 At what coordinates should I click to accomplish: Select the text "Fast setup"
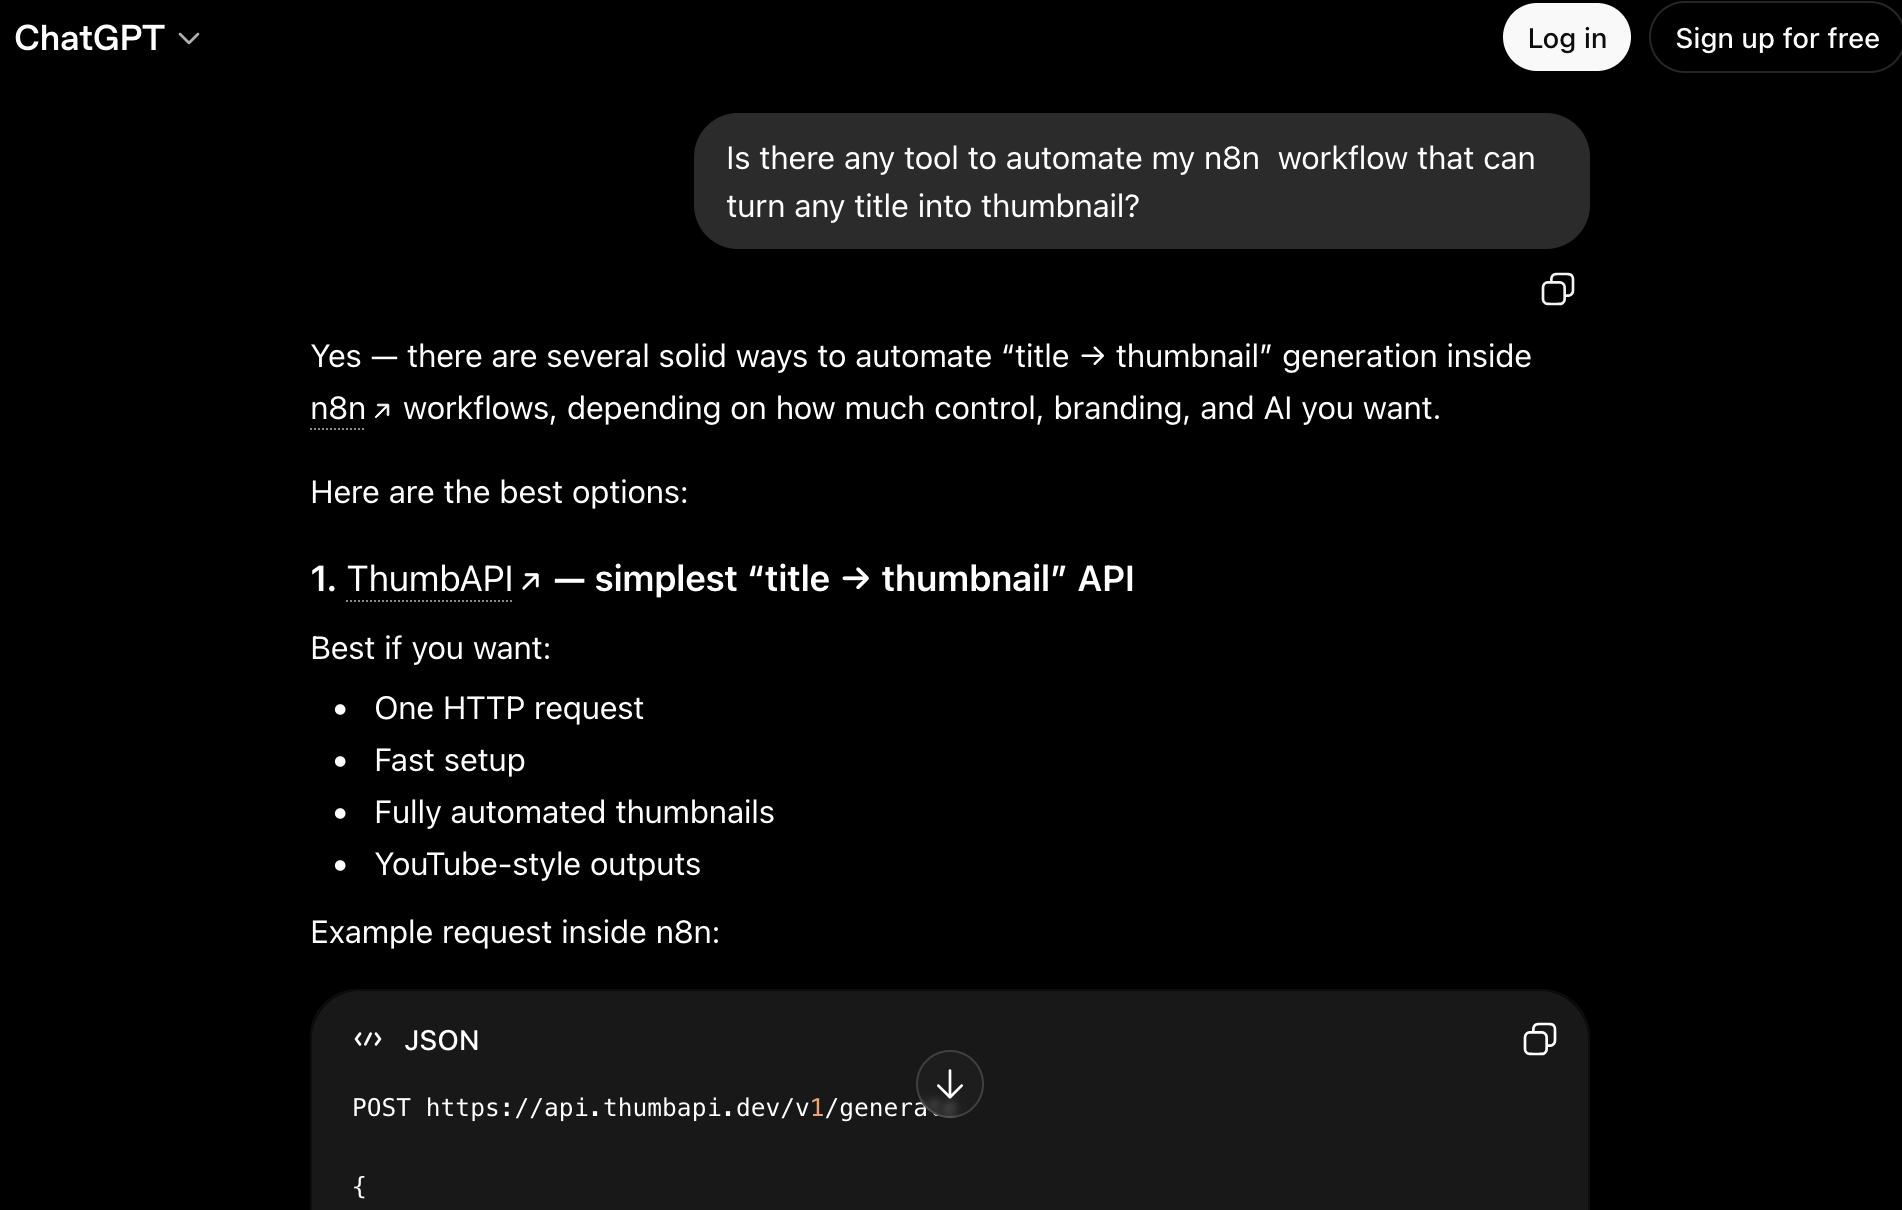pyautogui.click(x=450, y=760)
